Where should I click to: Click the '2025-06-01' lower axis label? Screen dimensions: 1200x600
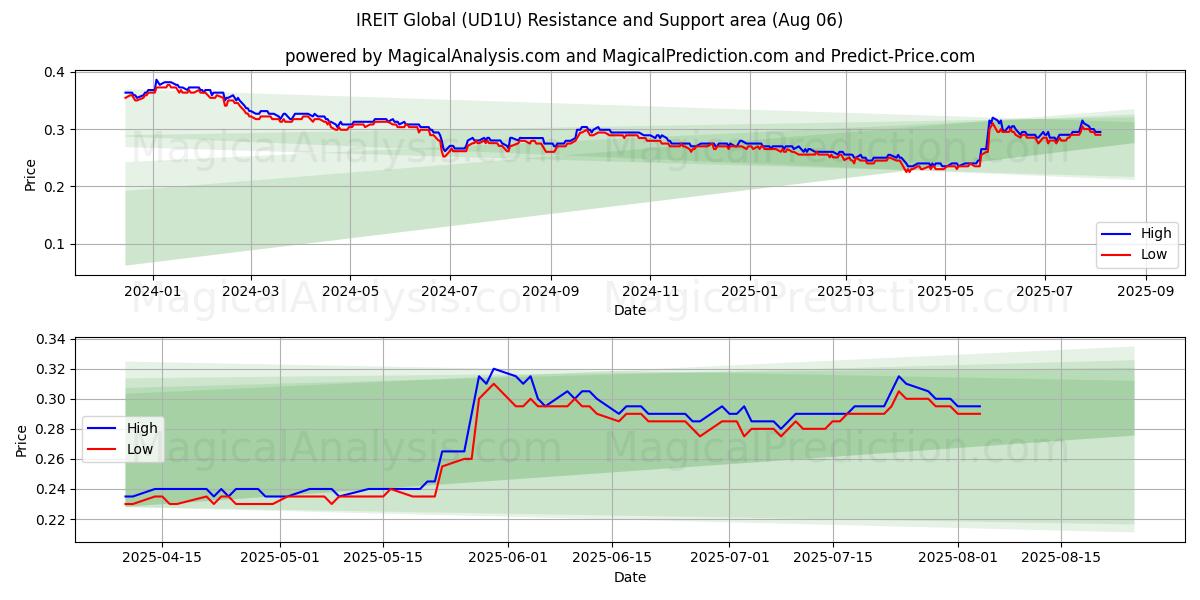tap(508, 558)
